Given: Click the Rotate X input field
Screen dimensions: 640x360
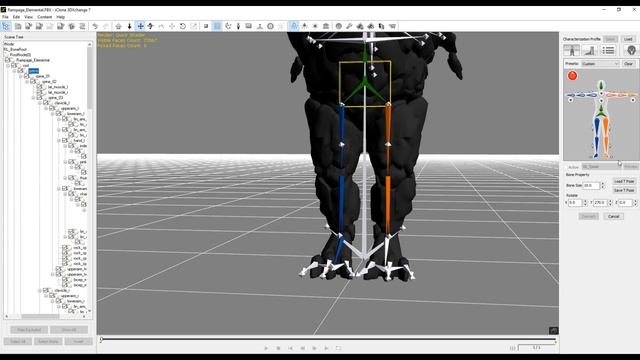Looking at the screenshot, I should point(575,202).
